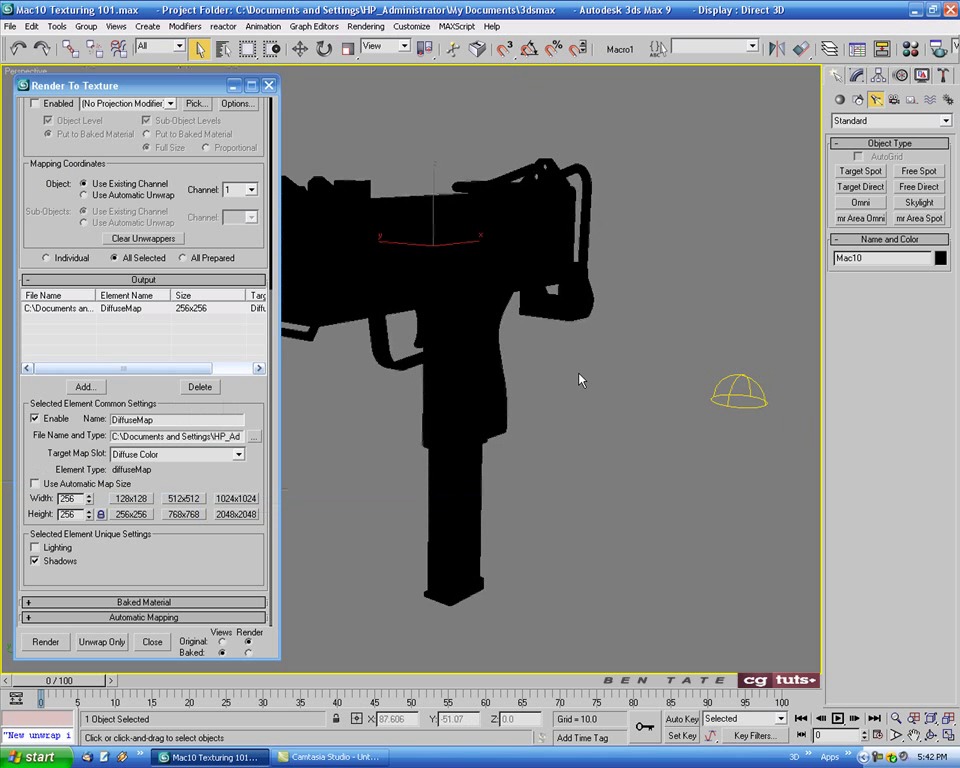Select the Cameras category icon
Screen dimensions: 960x768
[894, 100]
